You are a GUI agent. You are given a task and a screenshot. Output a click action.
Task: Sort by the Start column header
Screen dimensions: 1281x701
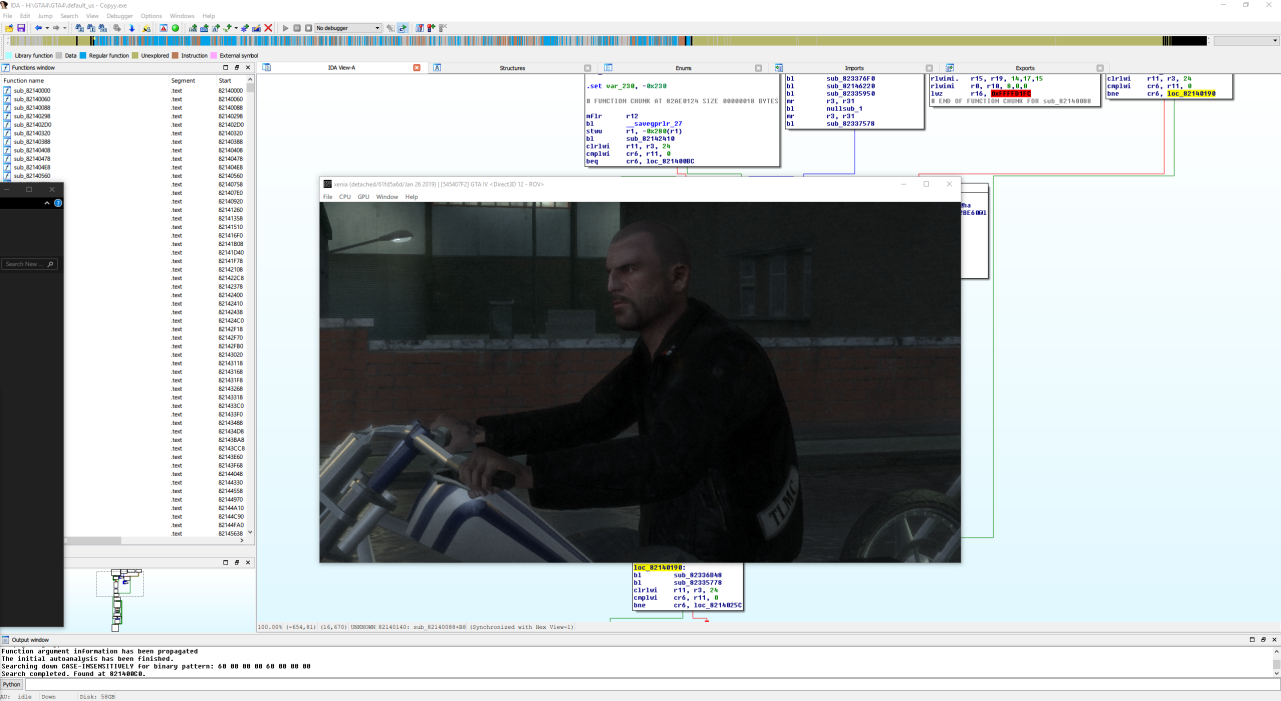coord(225,80)
